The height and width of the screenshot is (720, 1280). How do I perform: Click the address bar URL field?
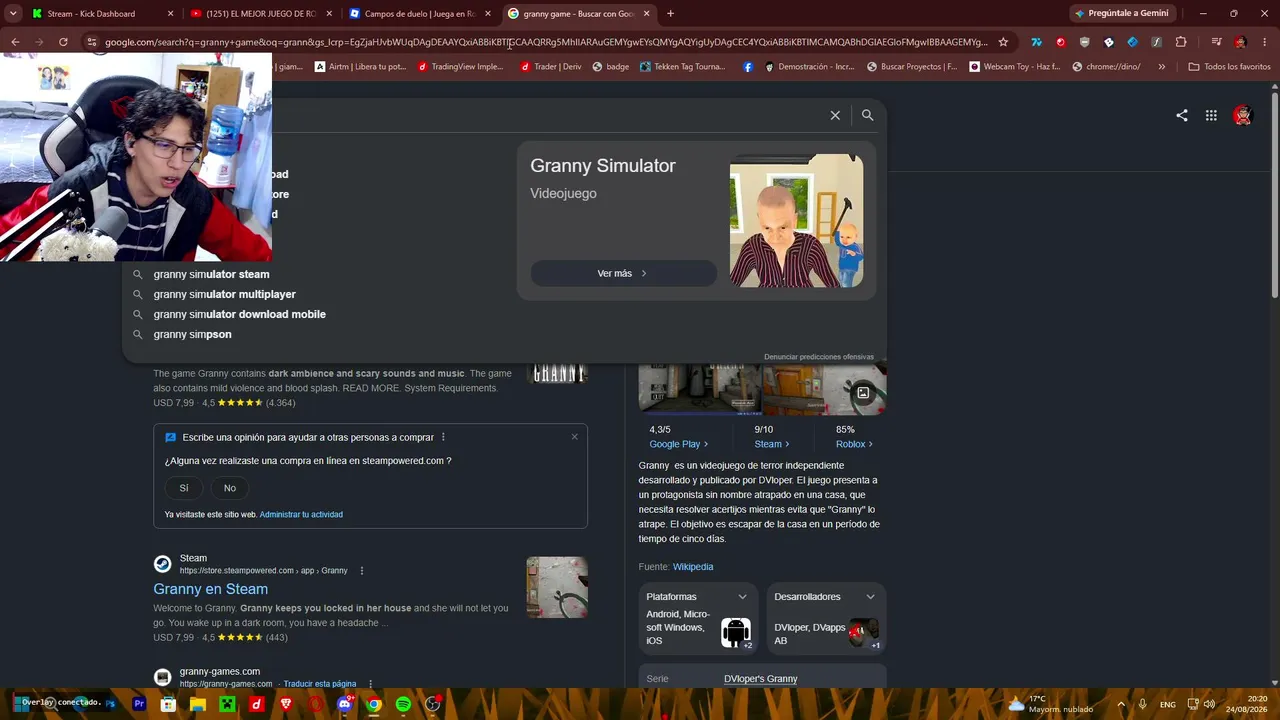546,42
